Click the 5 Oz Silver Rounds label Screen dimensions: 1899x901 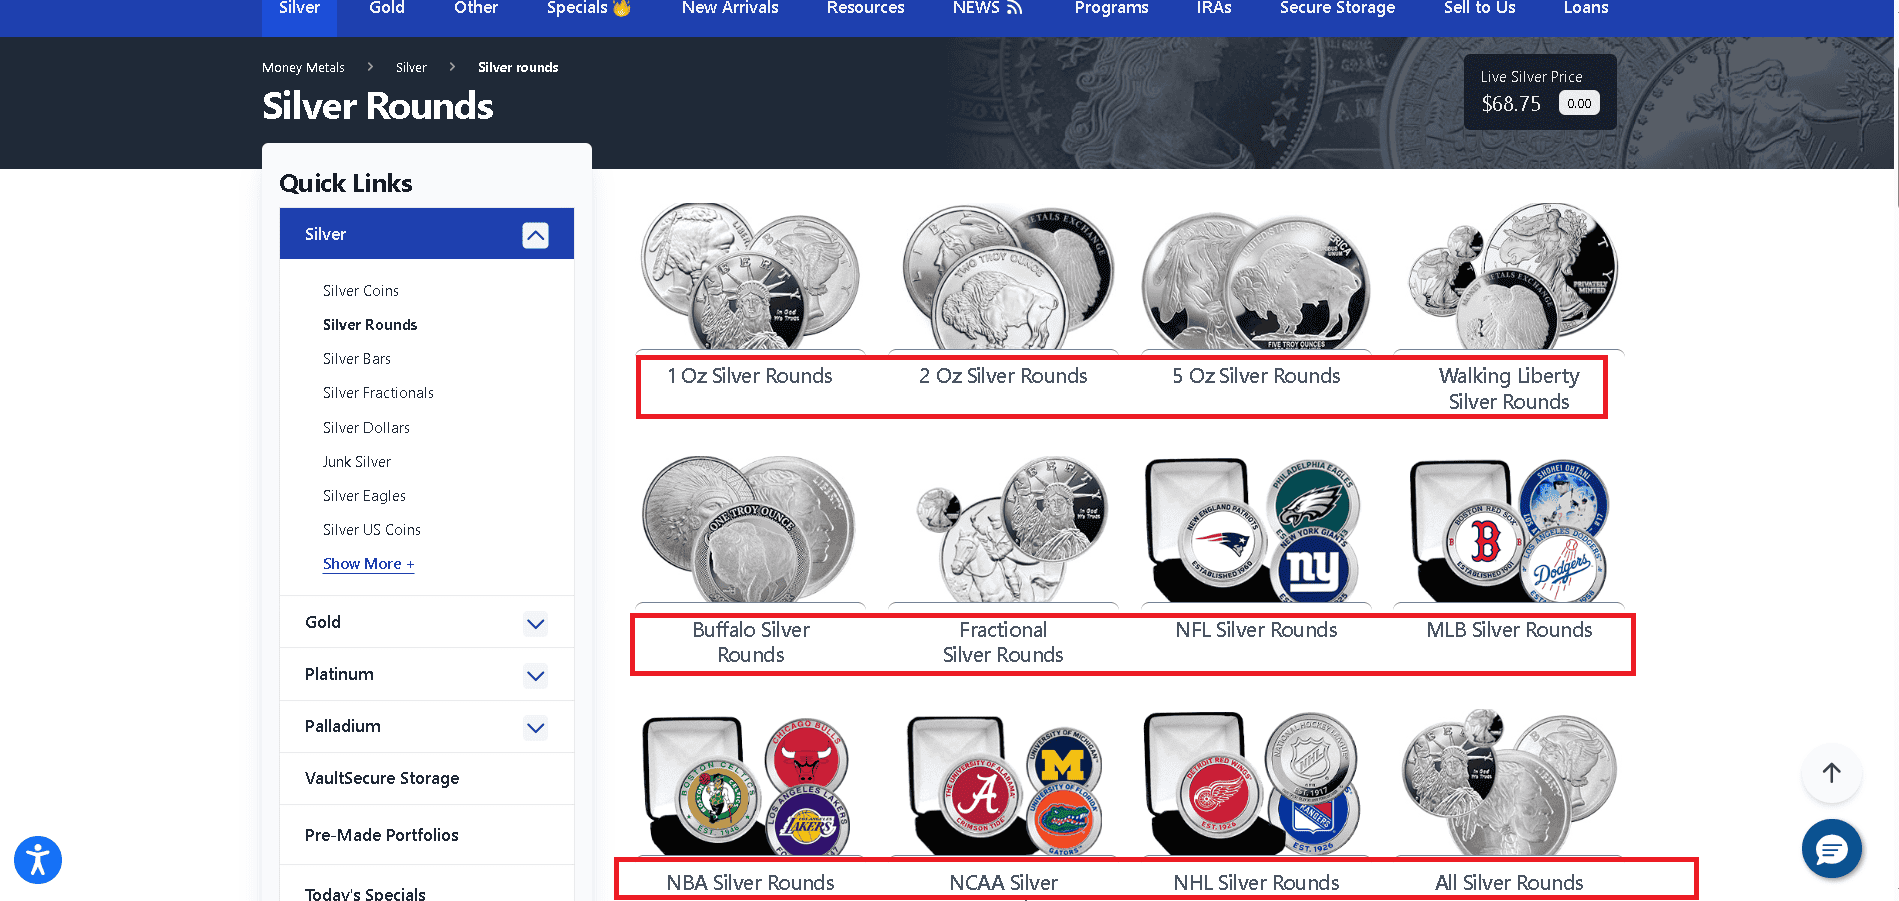pos(1256,376)
